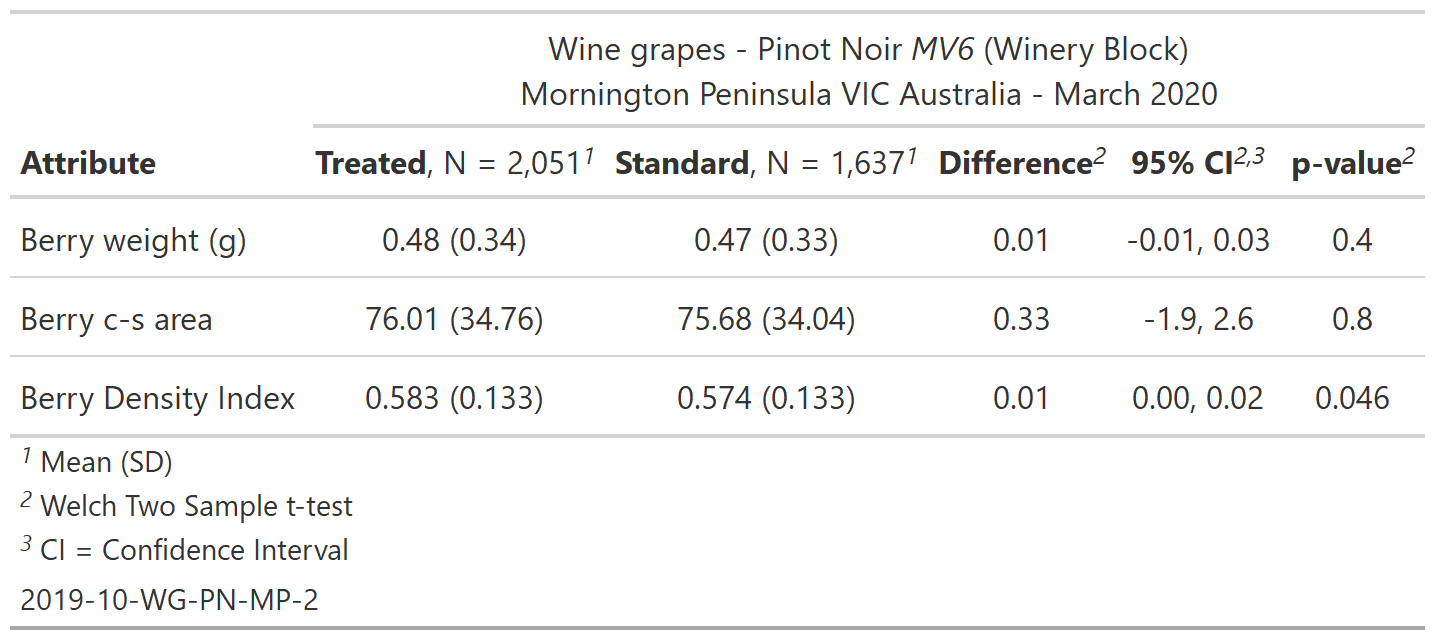1435x640 pixels.
Task: Click the Attribute column header
Action: [88, 163]
